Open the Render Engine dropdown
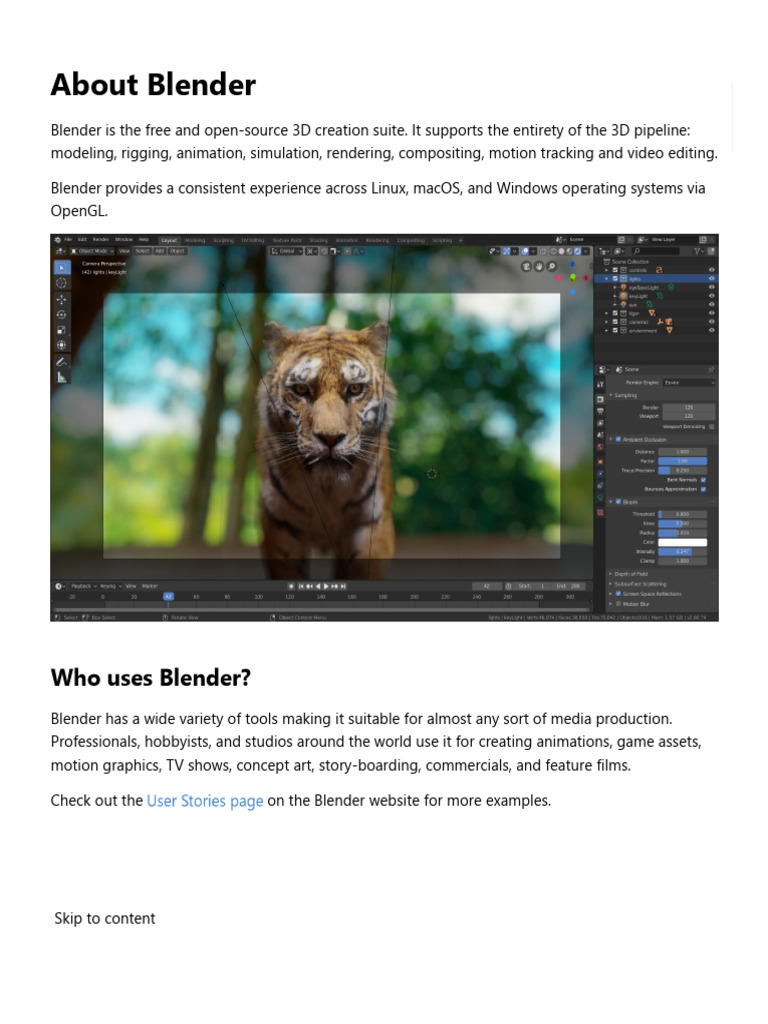Image resolution: width=768 pixels, height=1024 pixels. [688, 382]
